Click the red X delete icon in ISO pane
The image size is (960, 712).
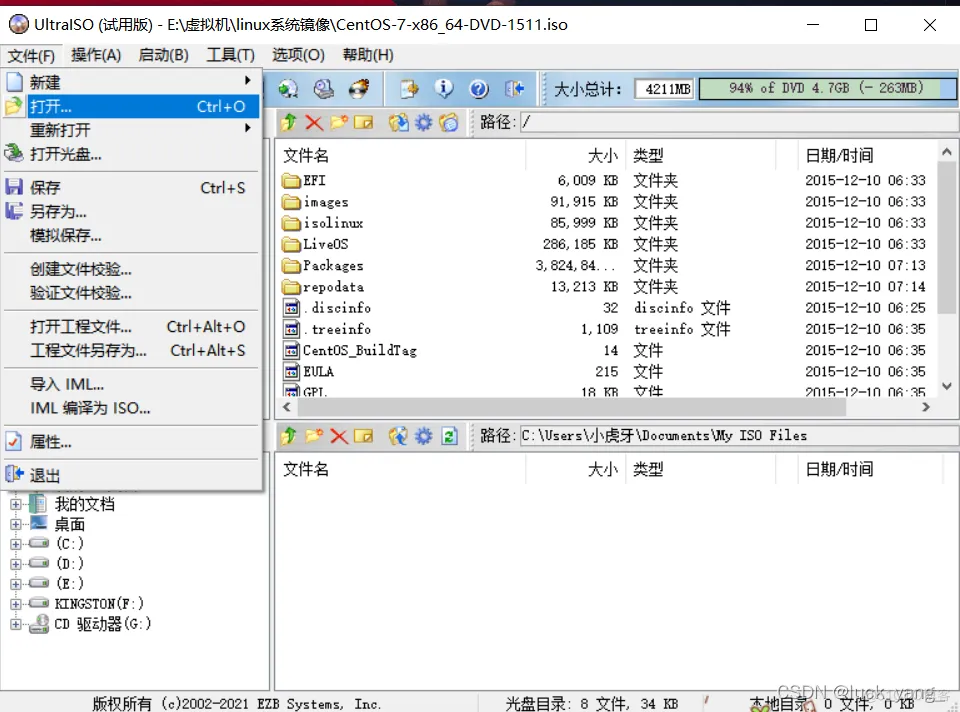[314, 123]
